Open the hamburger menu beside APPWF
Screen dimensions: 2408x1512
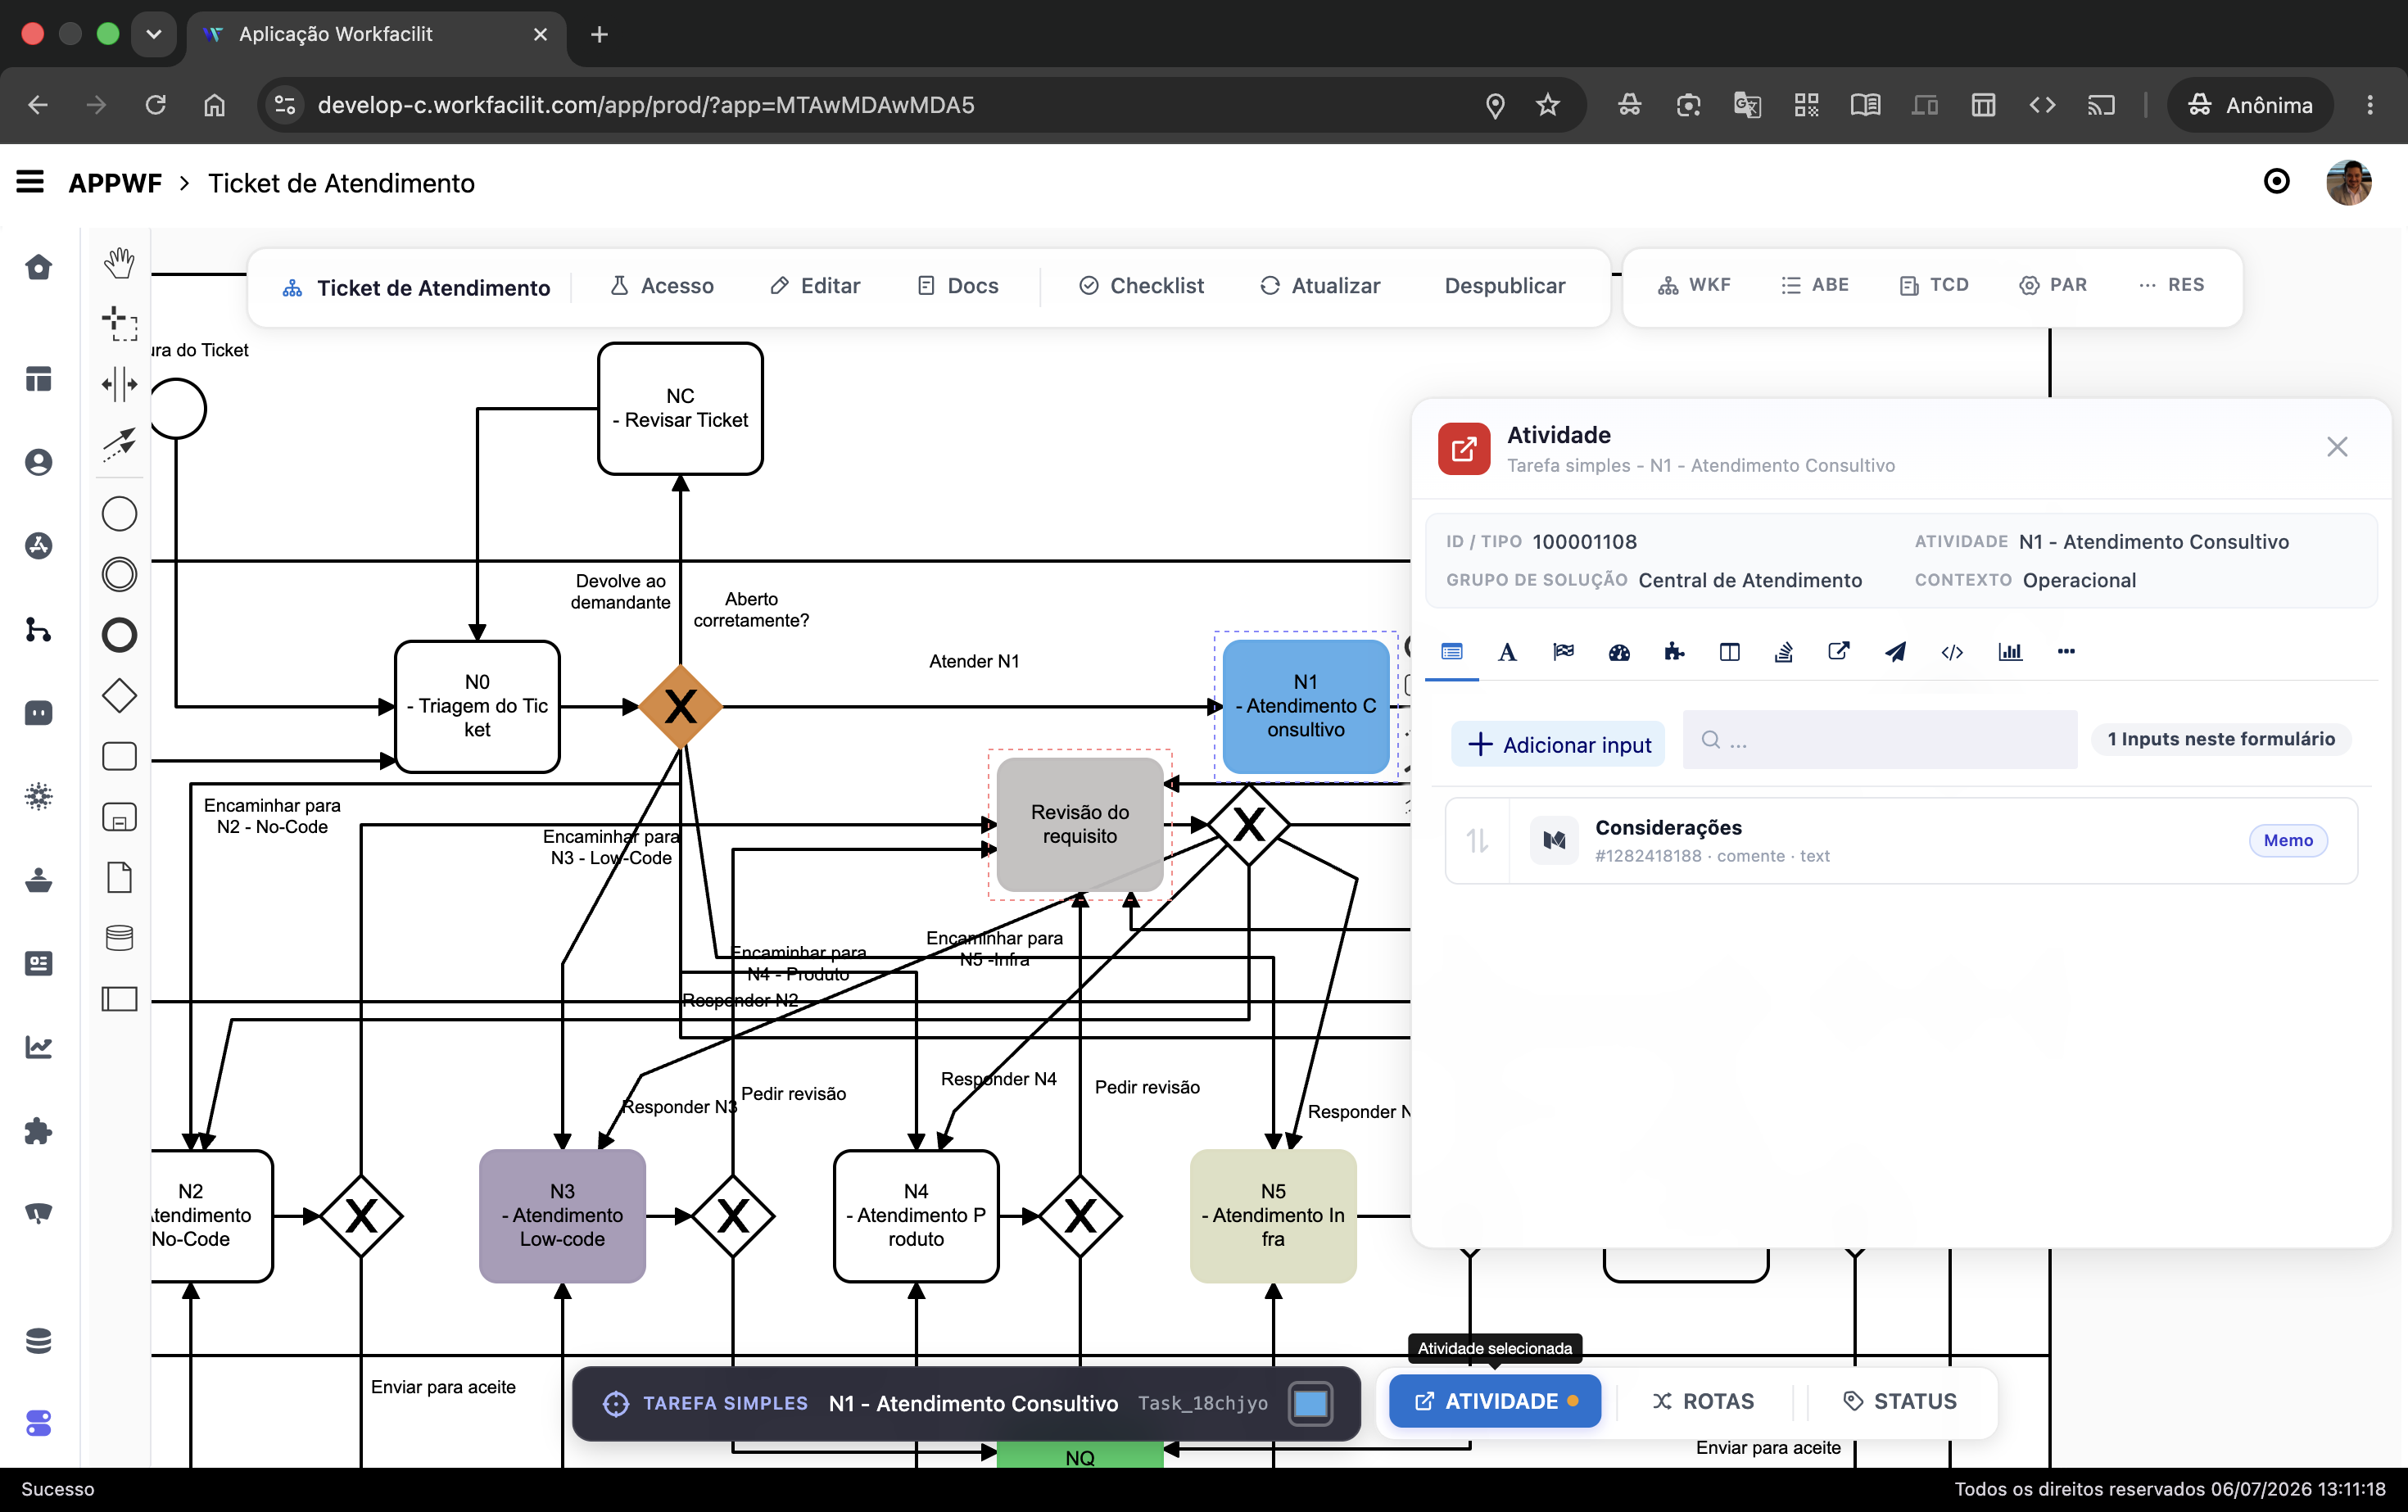click(30, 183)
